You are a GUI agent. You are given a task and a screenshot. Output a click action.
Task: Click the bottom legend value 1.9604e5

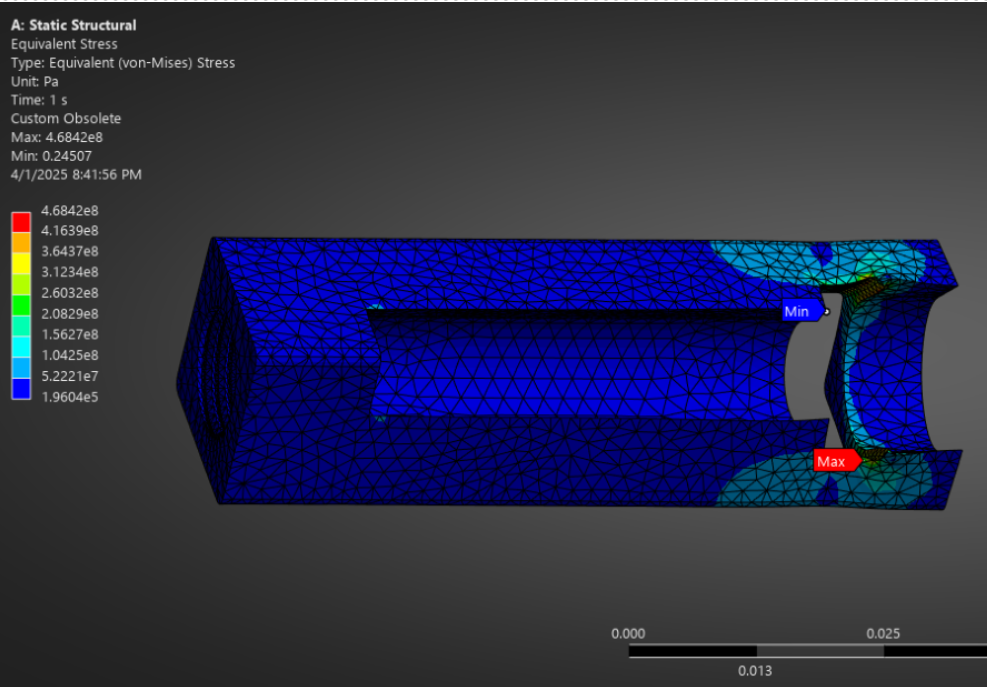click(70, 397)
